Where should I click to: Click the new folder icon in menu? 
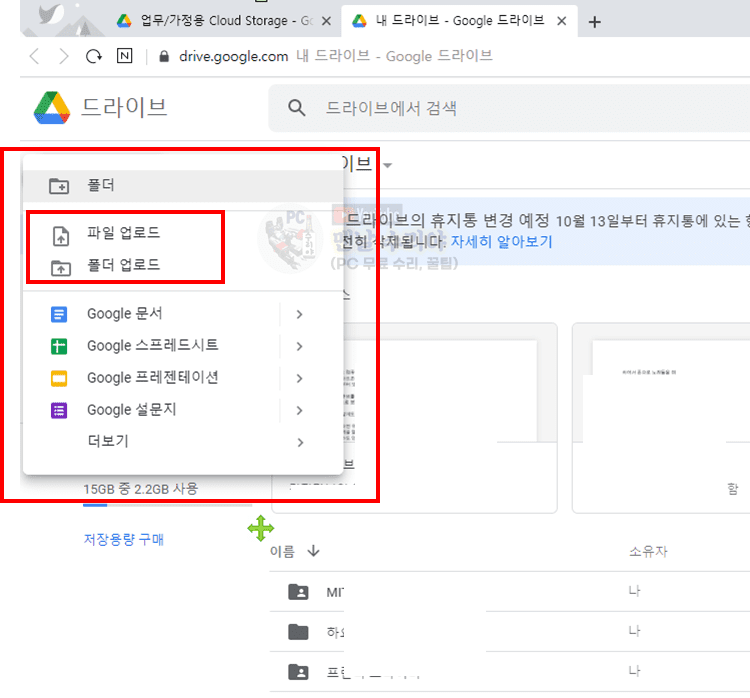tap(59, 186)
